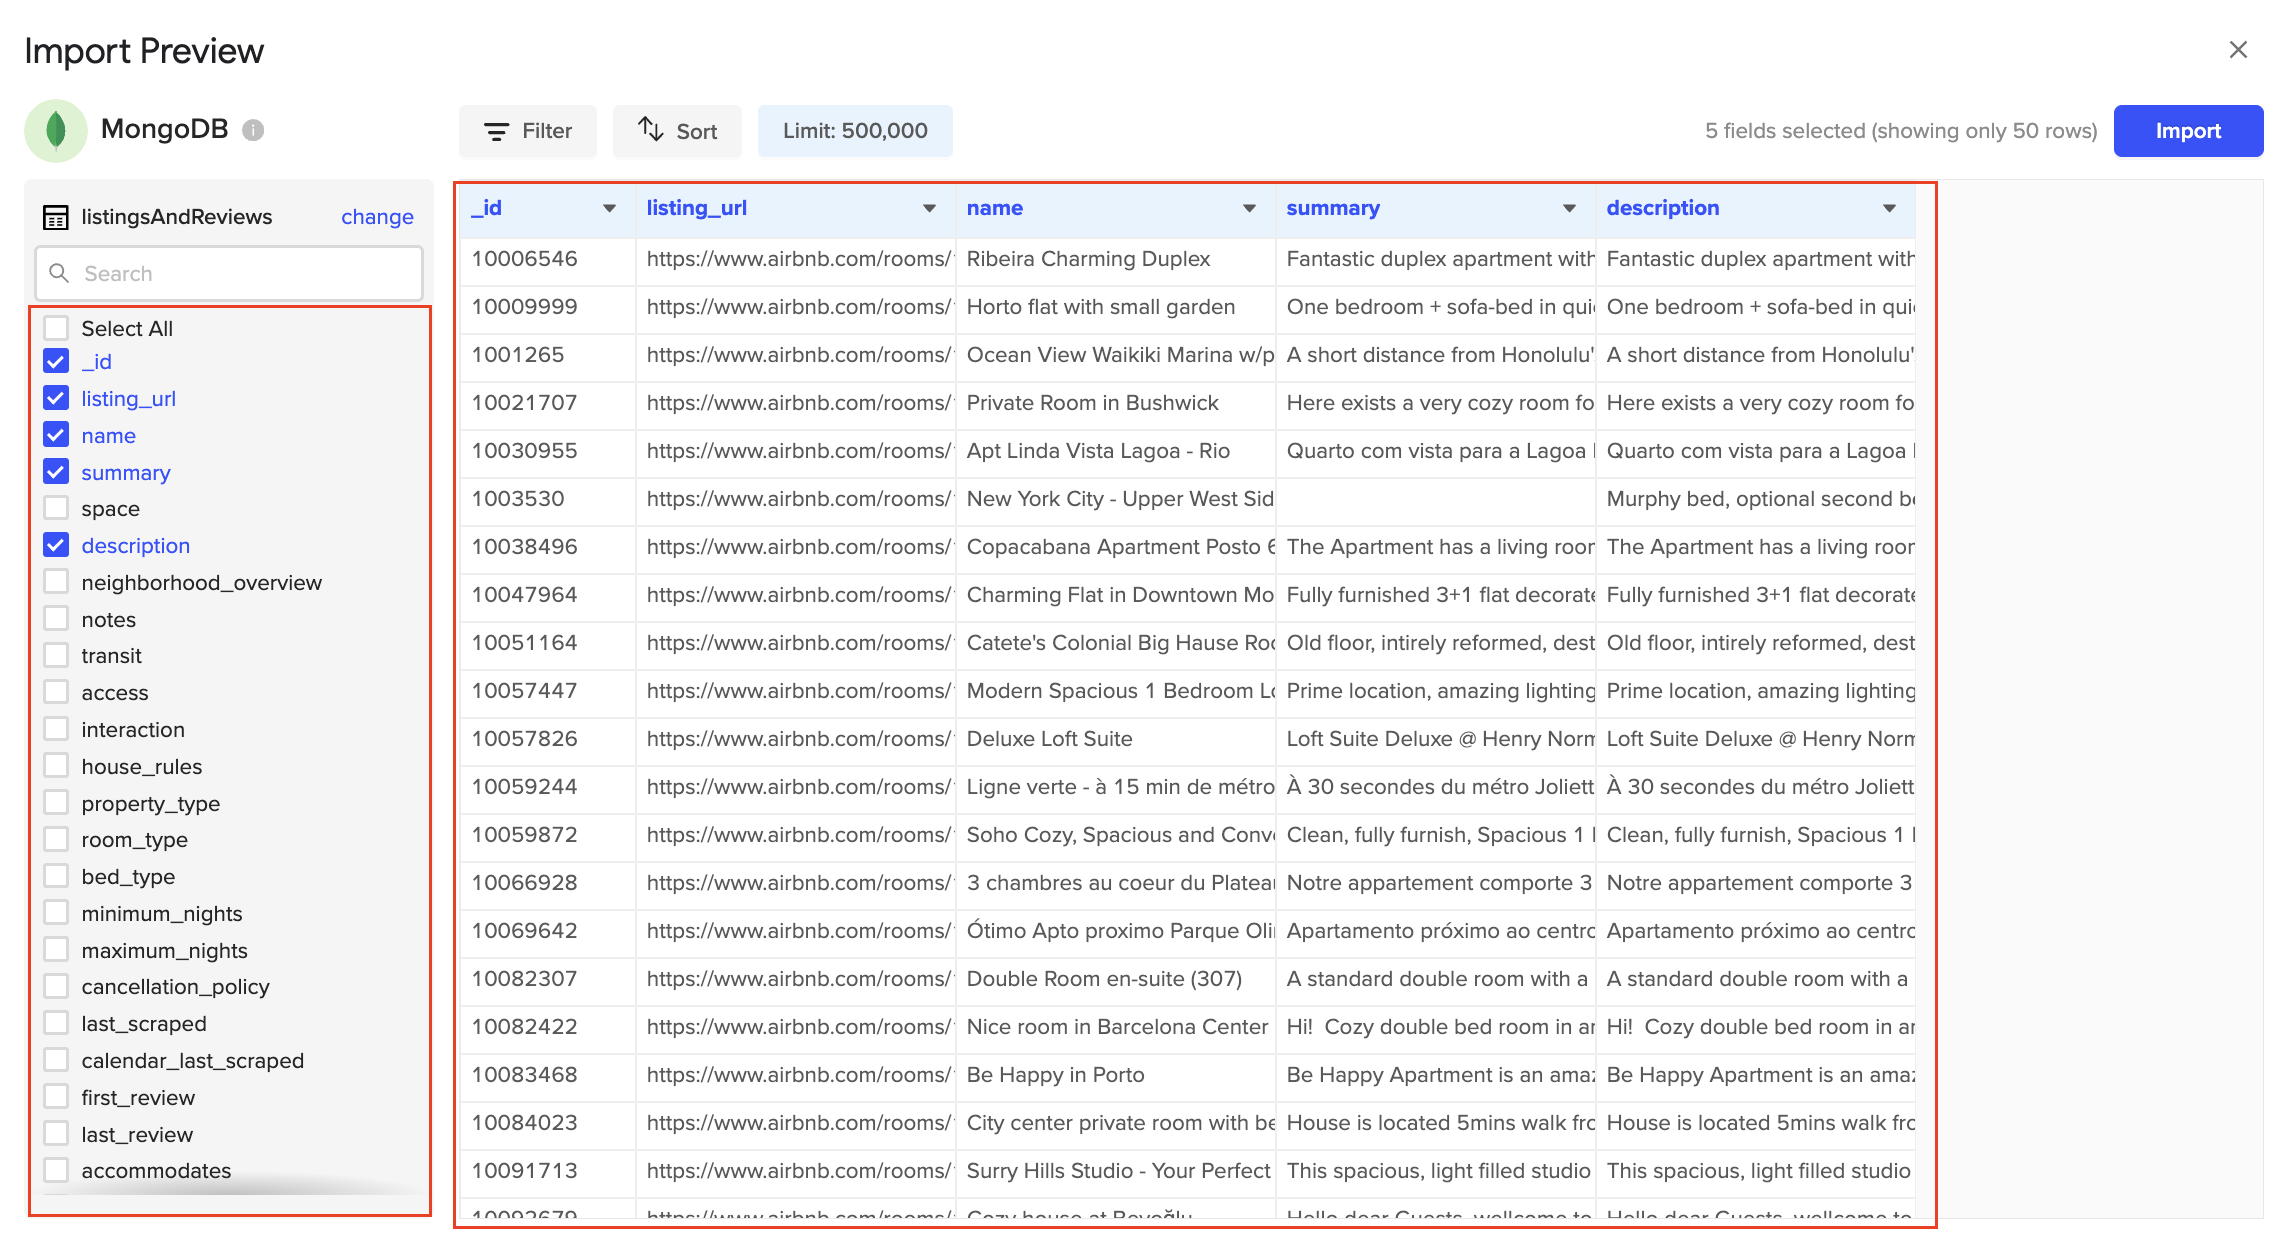
Task: Click the search magnifier in the field panel
Action: (59, 272)
